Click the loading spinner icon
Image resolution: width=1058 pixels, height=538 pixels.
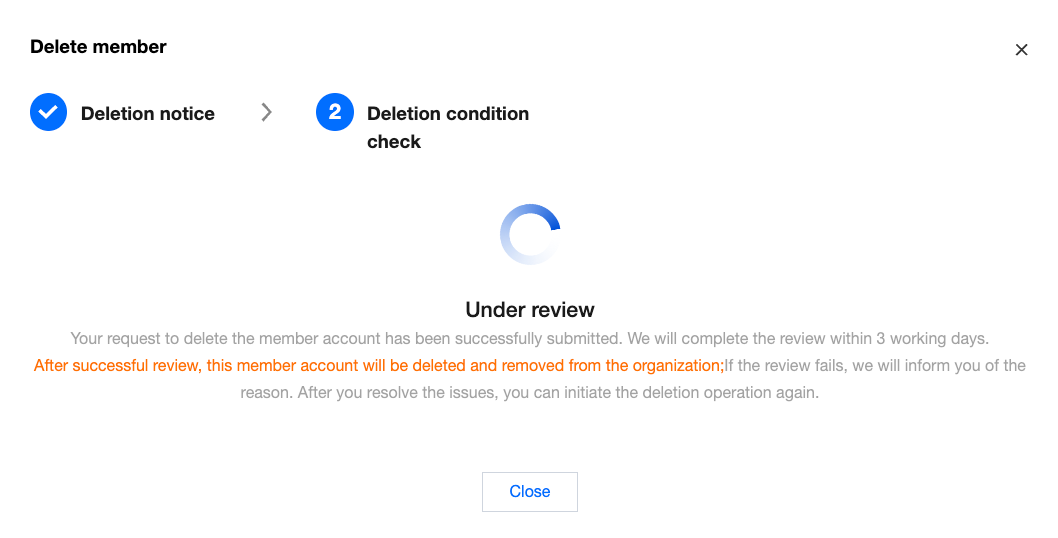click(530, 235)
